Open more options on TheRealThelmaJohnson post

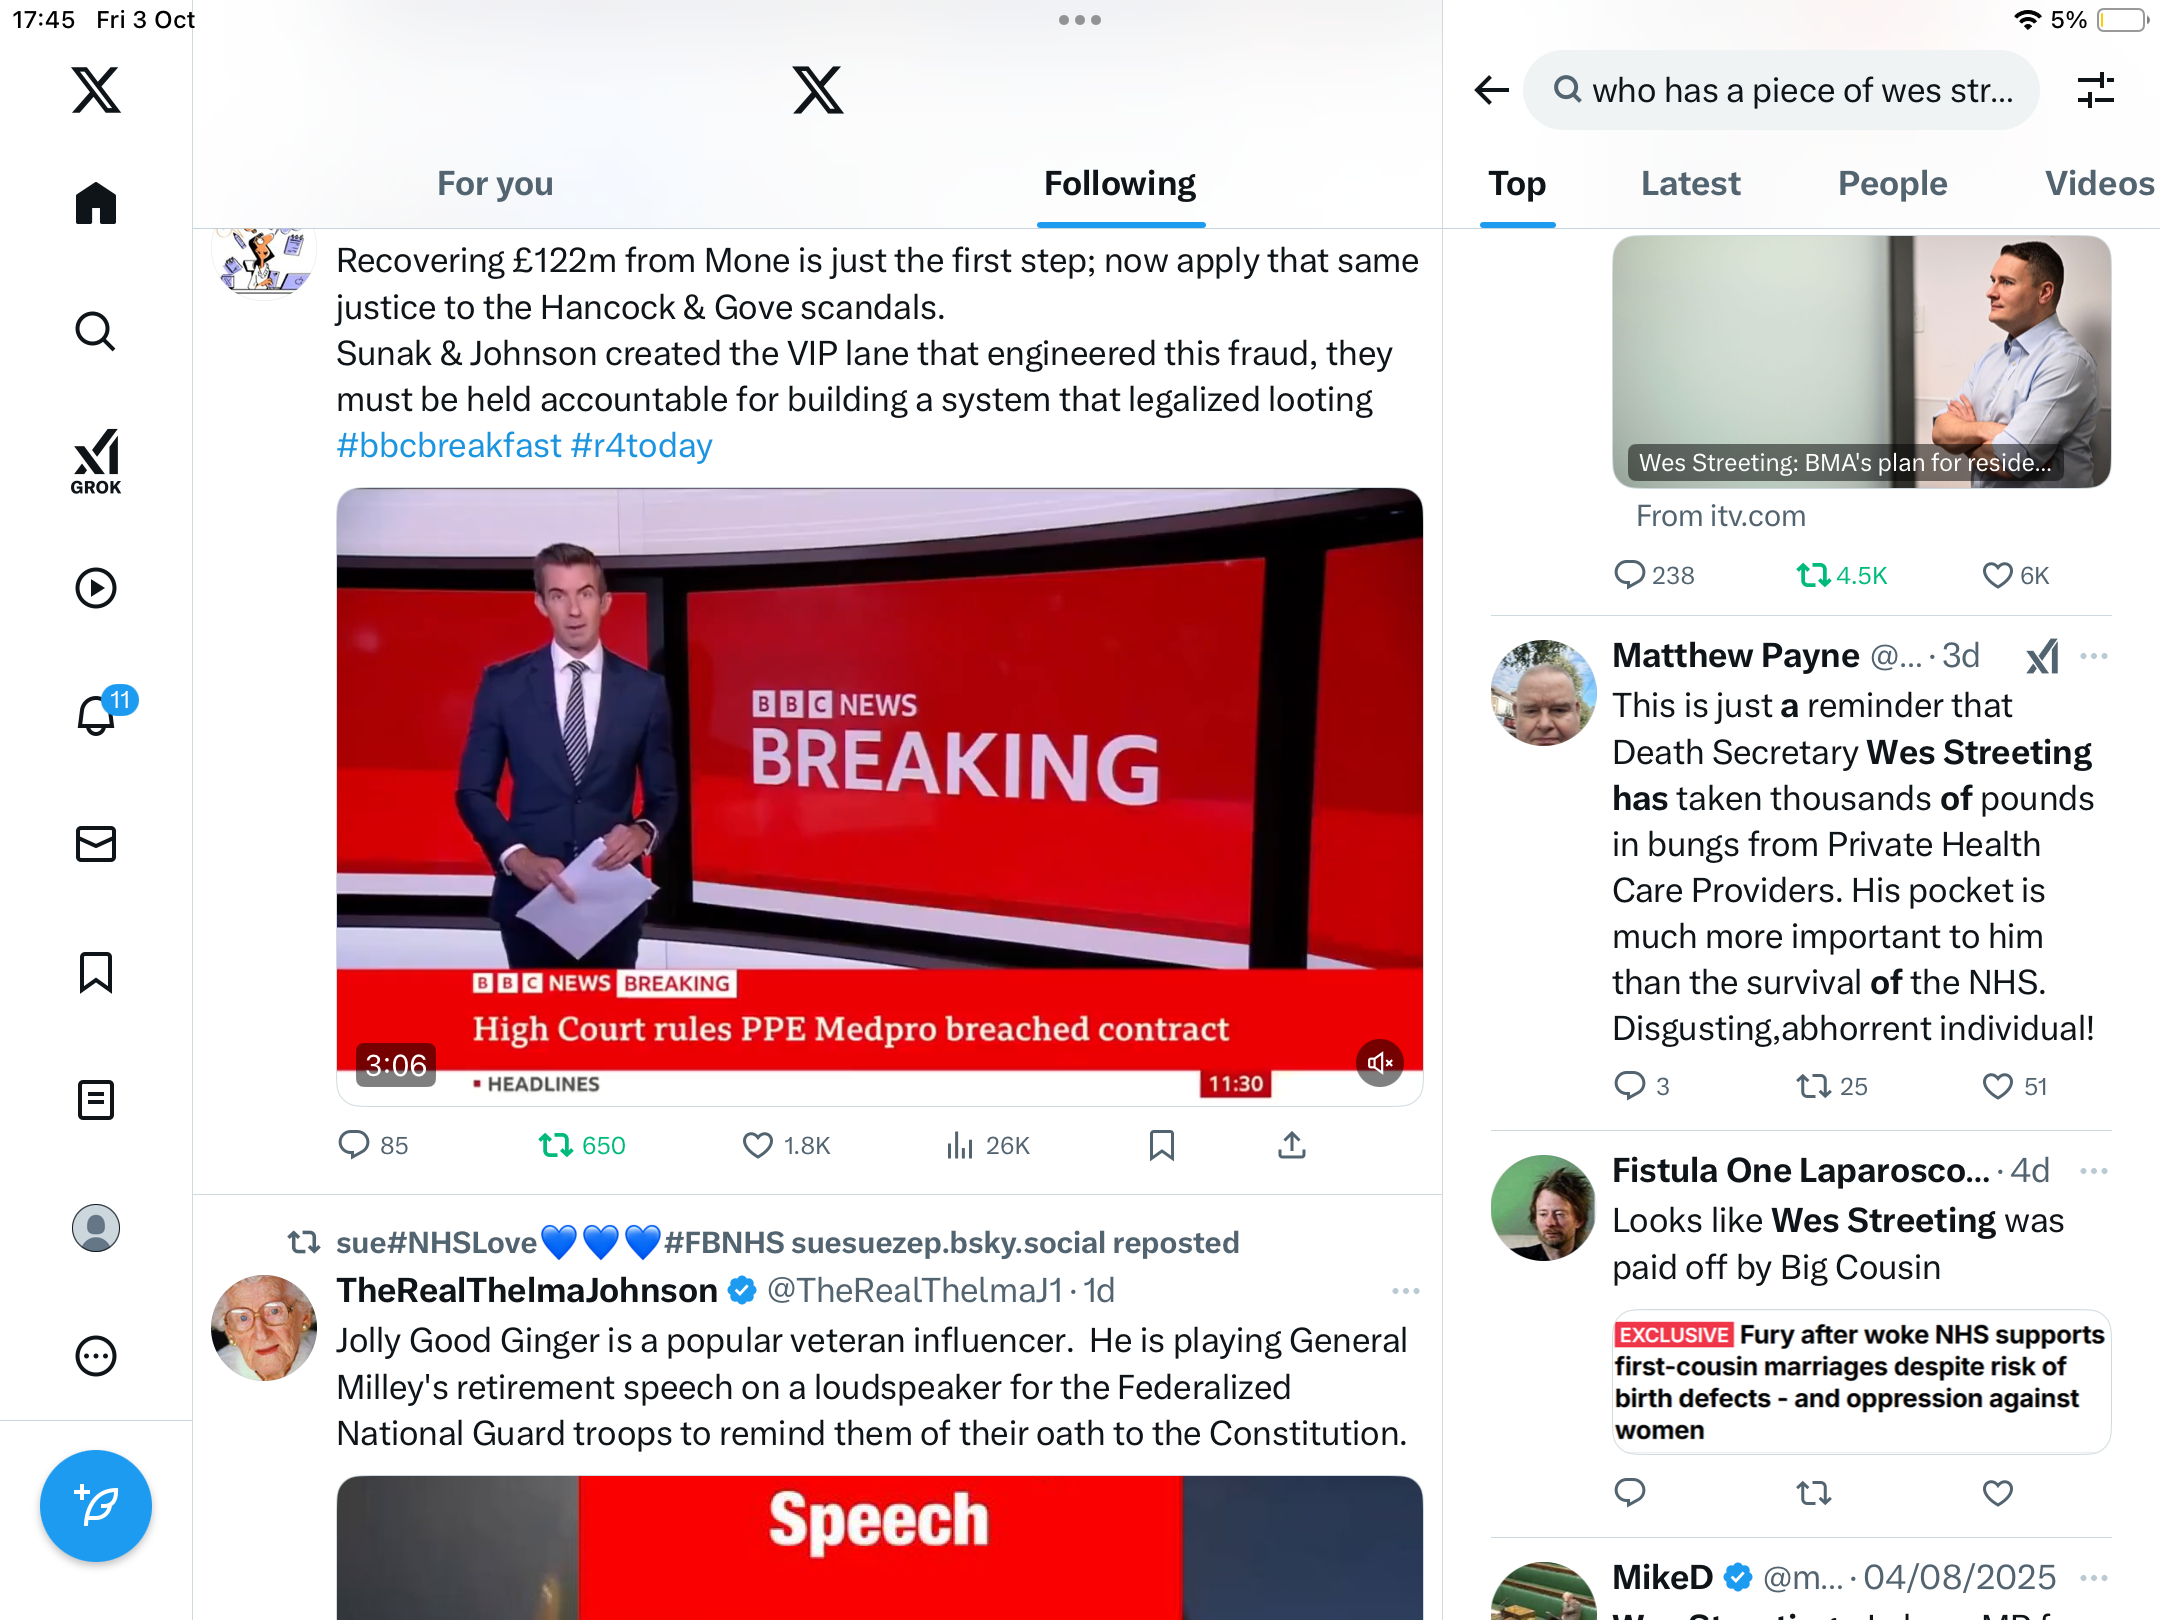pyautogui.click(x=1406, y=1291)
